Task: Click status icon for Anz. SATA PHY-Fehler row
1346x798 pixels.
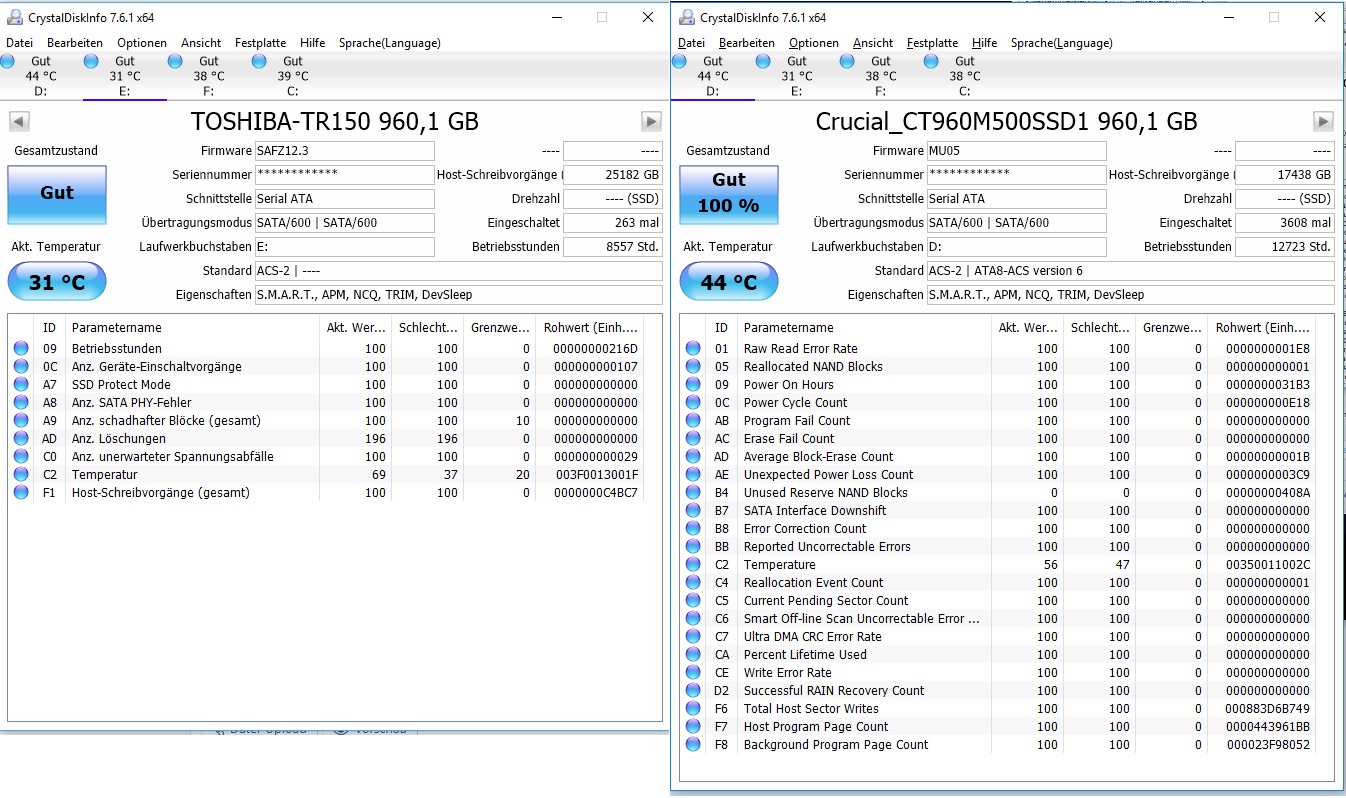Action: point(21,403)
